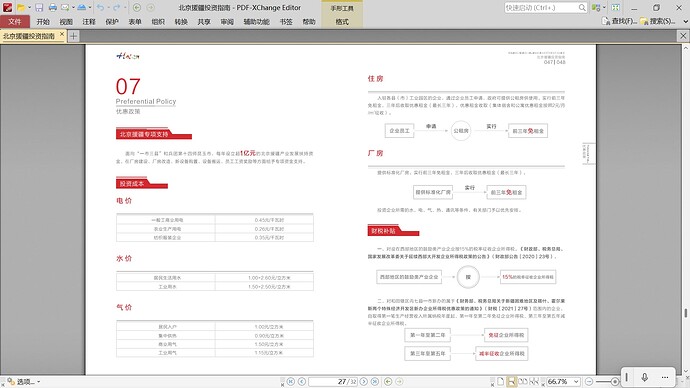Select two pages layout icon
The width and height of the screenshot is (690, 388).
[523, 381]
